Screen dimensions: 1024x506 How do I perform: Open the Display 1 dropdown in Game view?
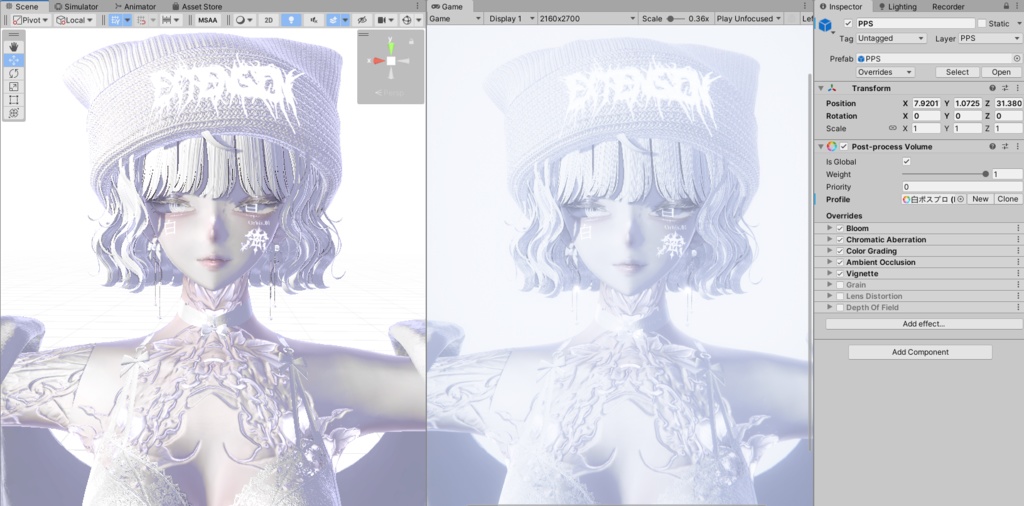(x=512, y=19)
